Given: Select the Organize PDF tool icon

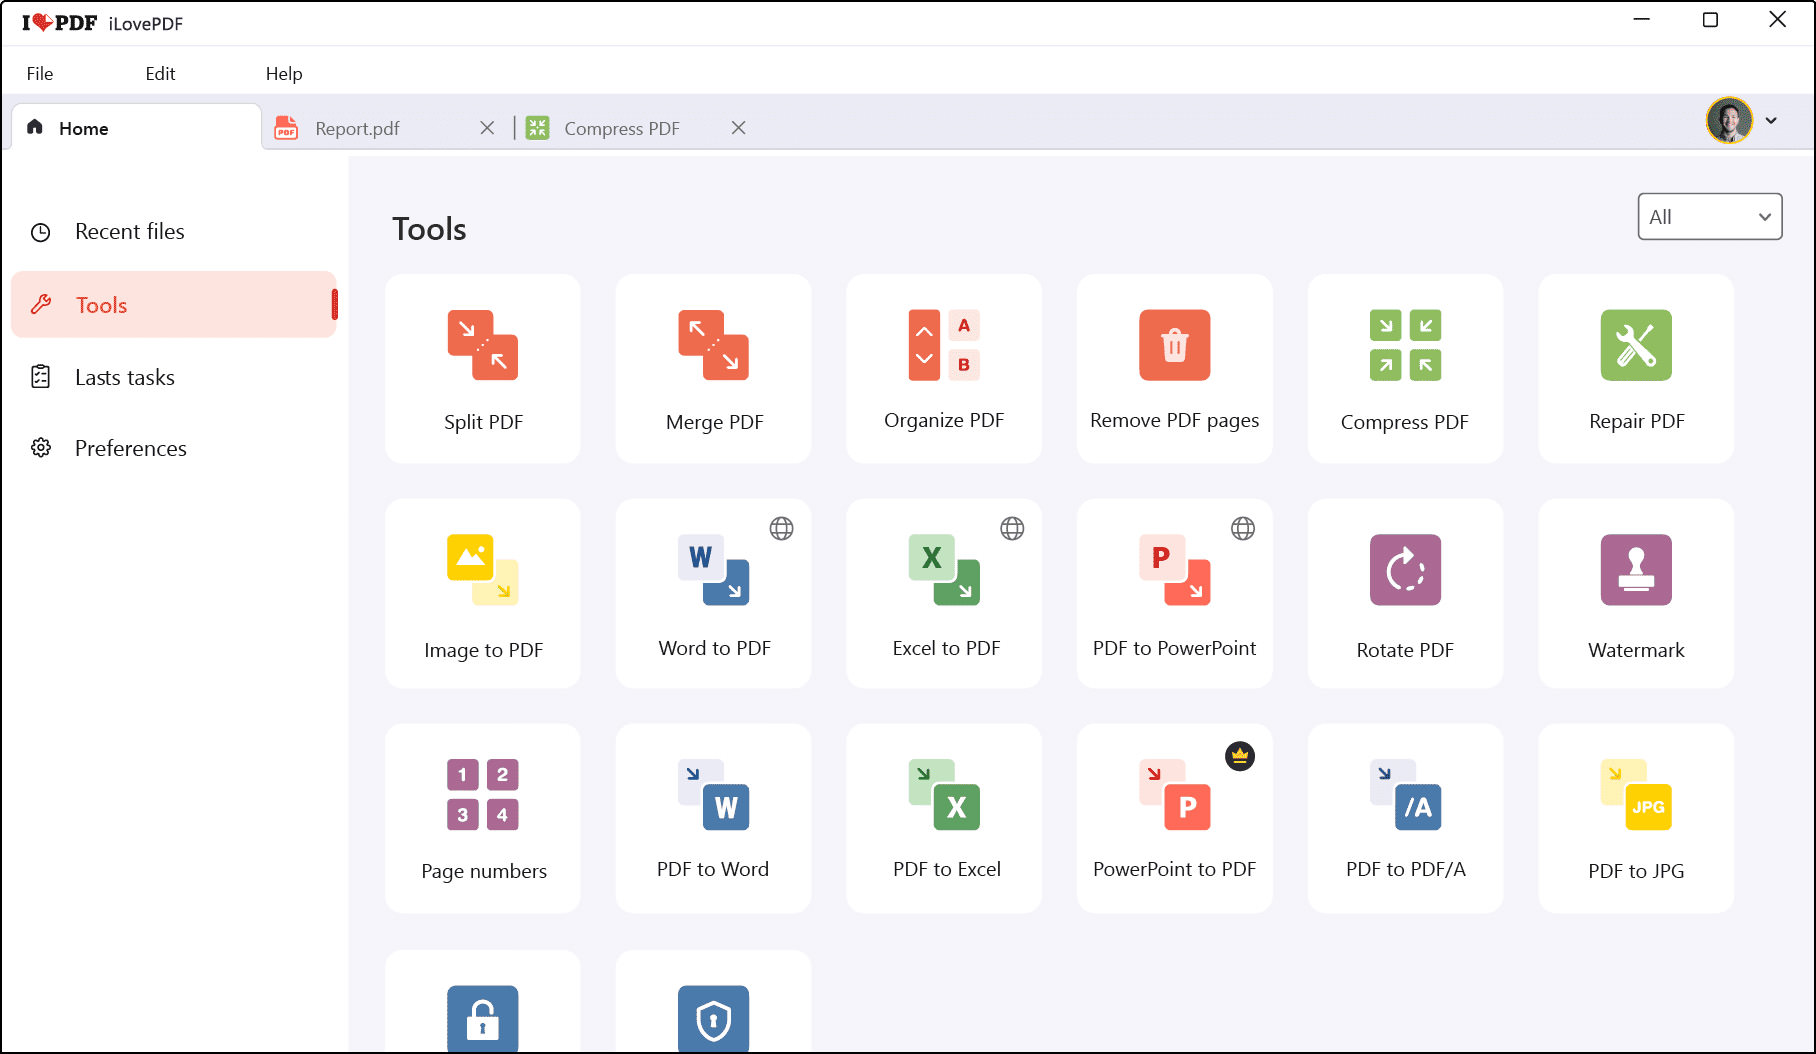Looking at the screenshot, I should [x=944, y=345].
